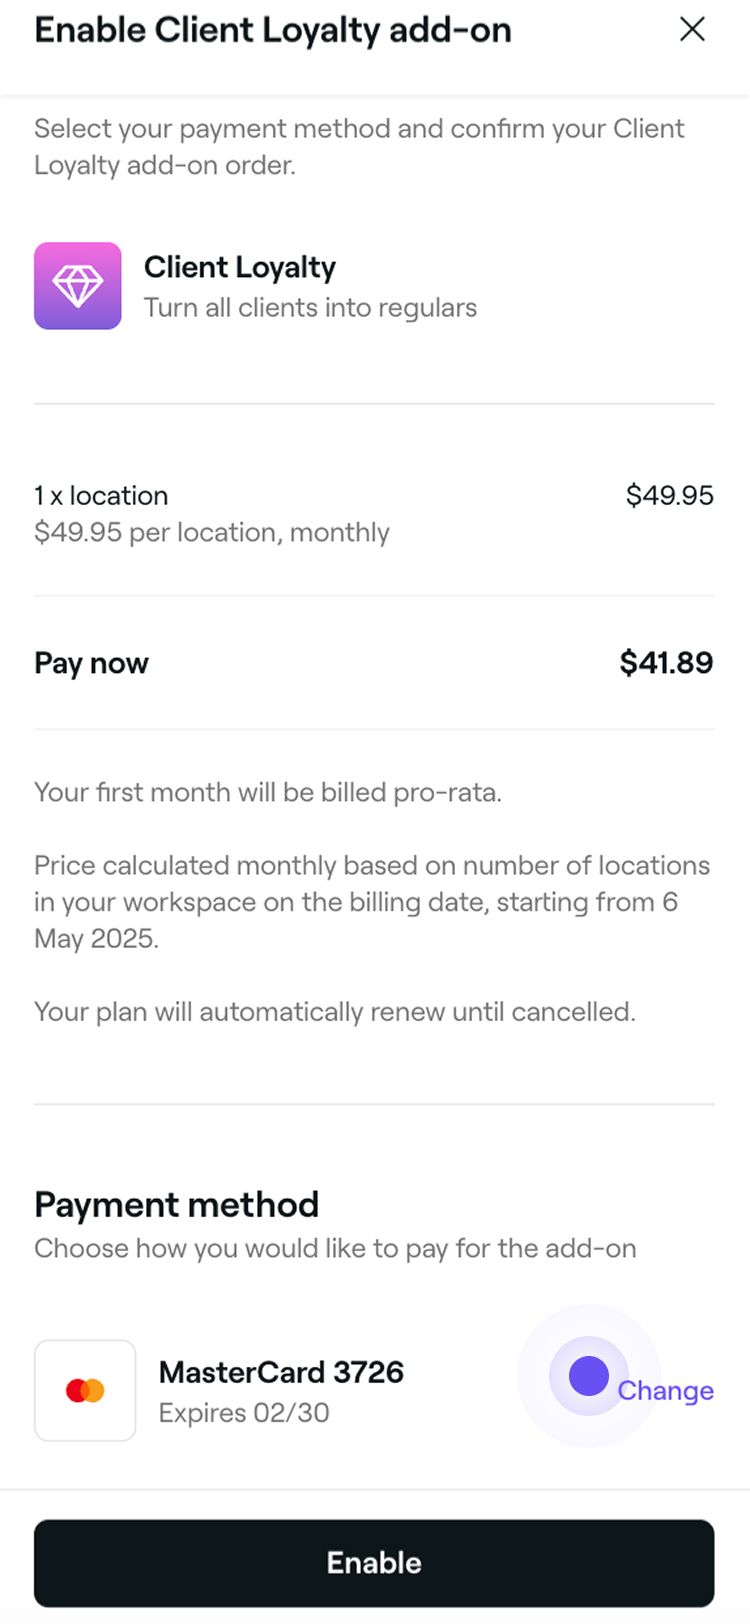Click the Enable Client Loyalty add-on title
This screenshot has height=1624, width=750.
click(272, 30)
